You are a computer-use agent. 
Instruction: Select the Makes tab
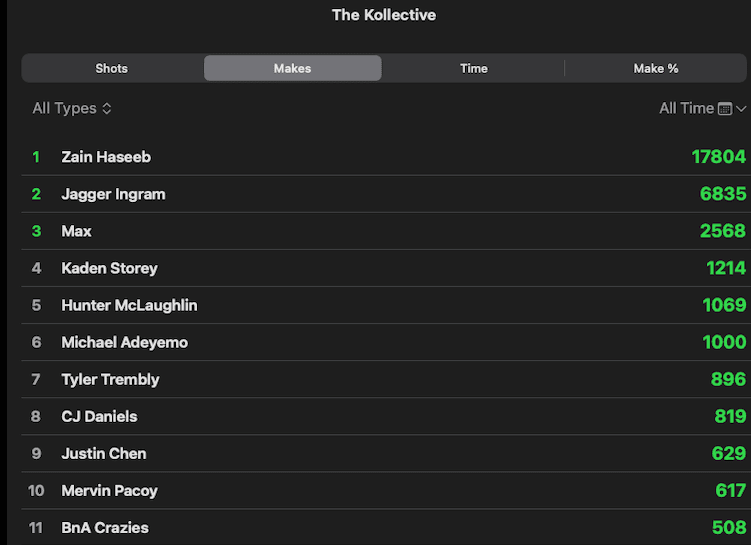(x=292, y=68)
